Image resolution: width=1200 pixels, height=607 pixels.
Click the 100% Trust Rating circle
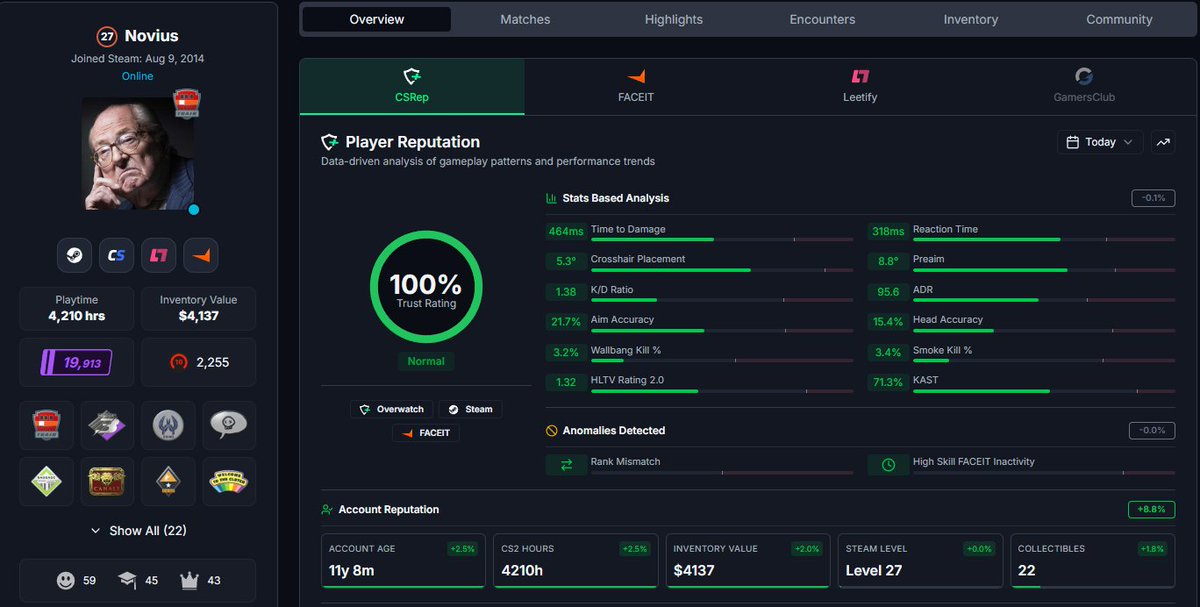coord(426,288)
